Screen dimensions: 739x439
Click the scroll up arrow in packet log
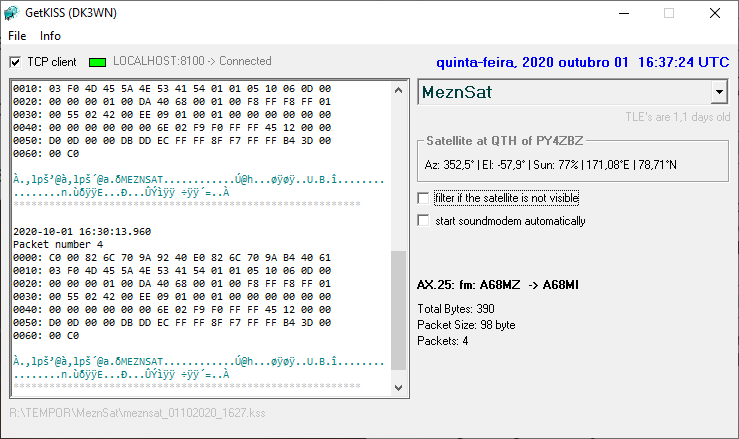398,90
